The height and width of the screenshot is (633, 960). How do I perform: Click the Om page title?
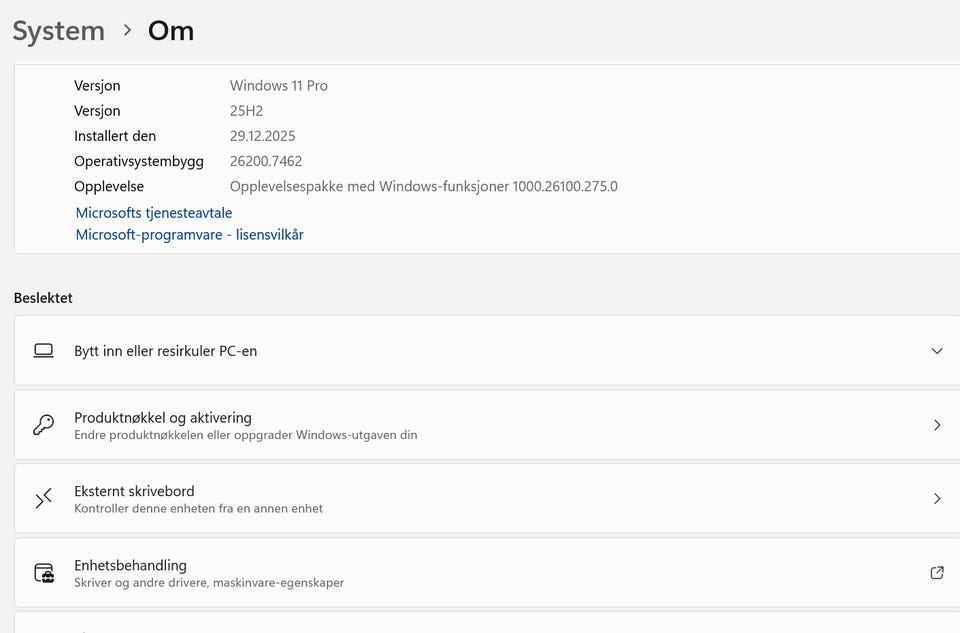pos(171,31)
